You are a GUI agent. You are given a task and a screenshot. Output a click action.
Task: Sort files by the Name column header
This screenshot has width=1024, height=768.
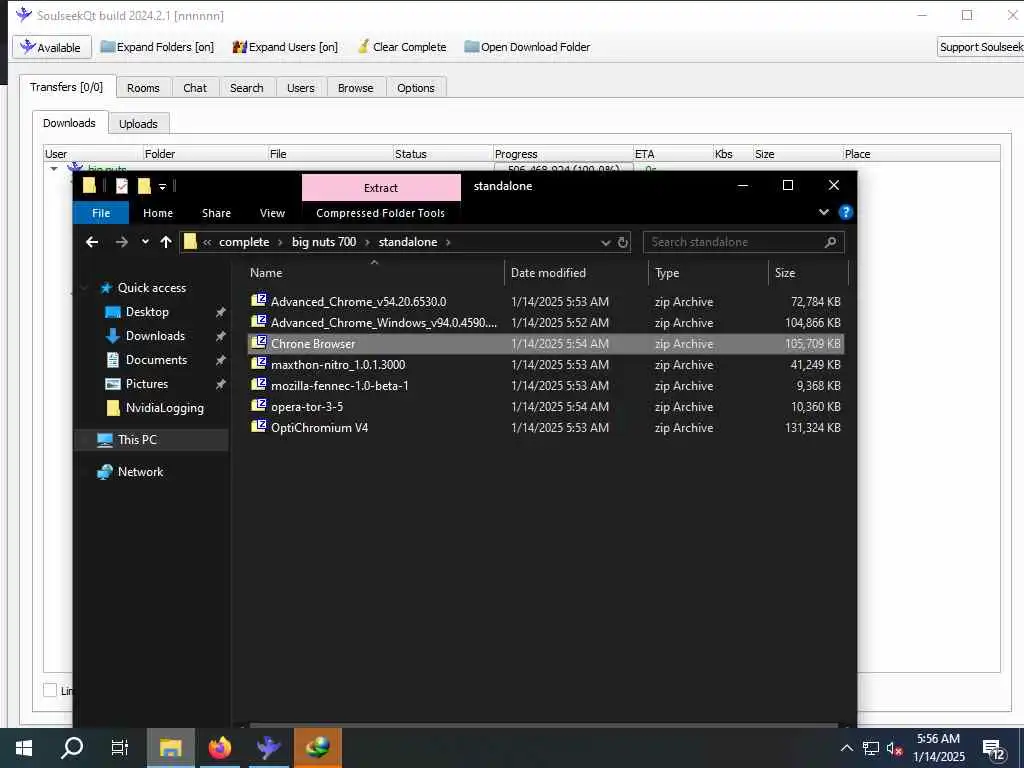coord(374,273)
